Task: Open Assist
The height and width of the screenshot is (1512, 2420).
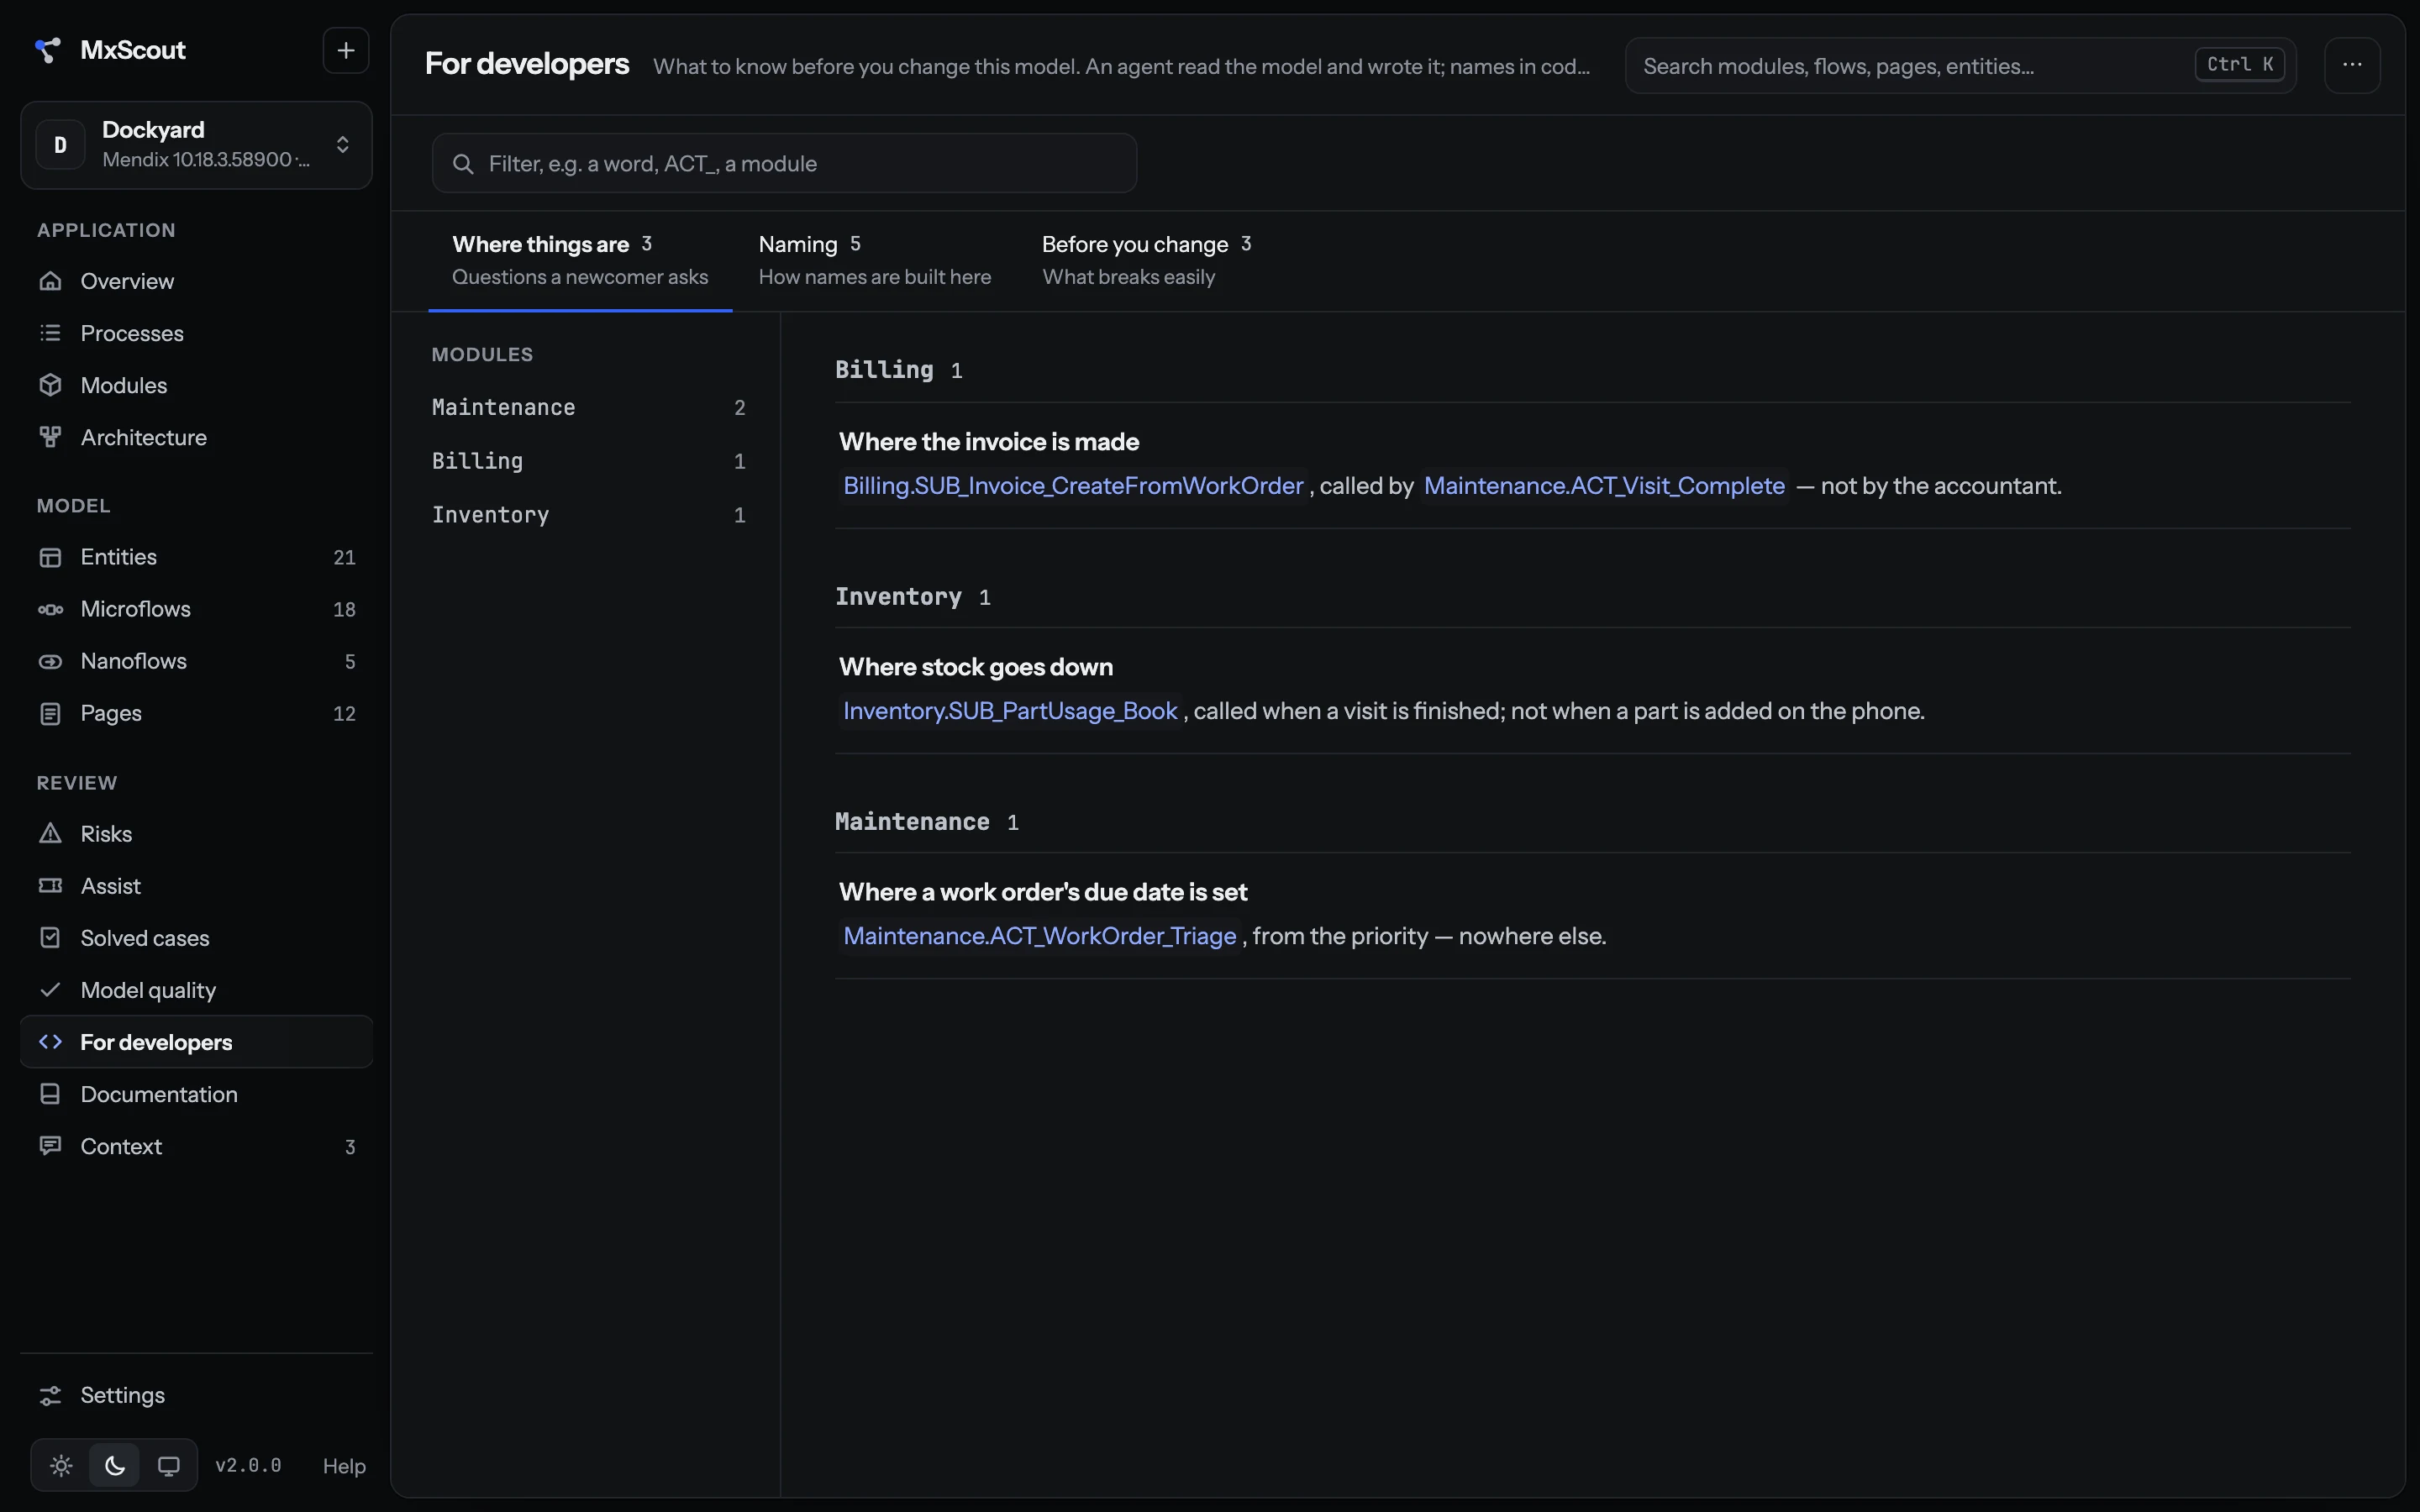Action: pos(196,886)
